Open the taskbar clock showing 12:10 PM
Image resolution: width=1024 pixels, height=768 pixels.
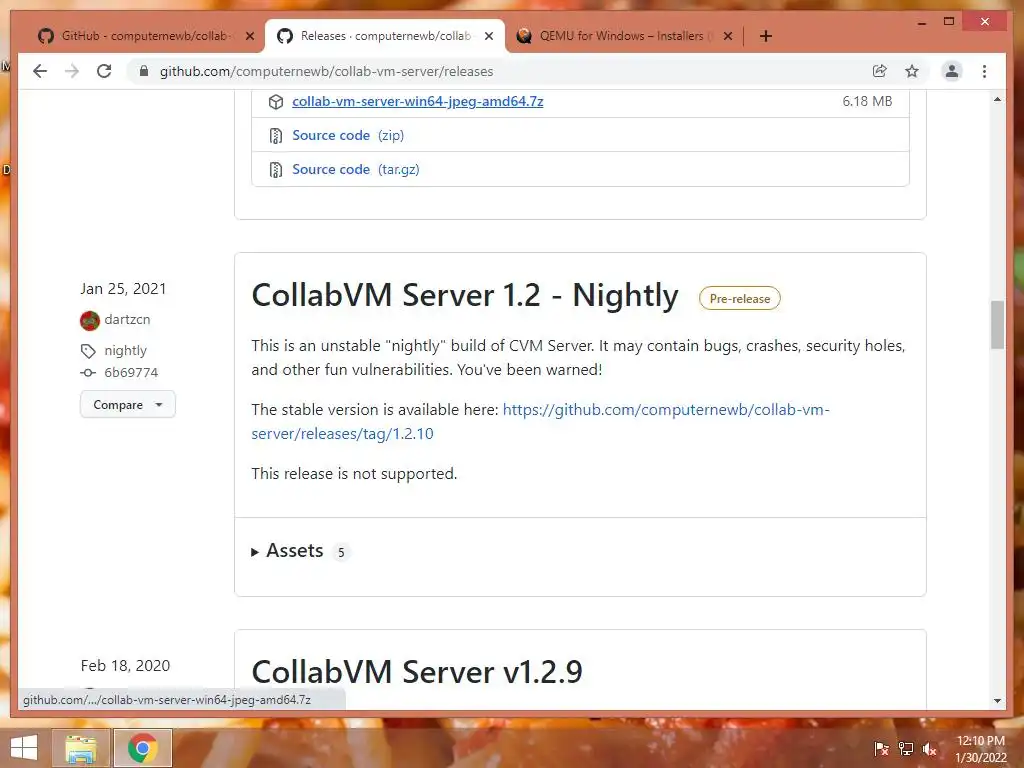tap(980, 749)
